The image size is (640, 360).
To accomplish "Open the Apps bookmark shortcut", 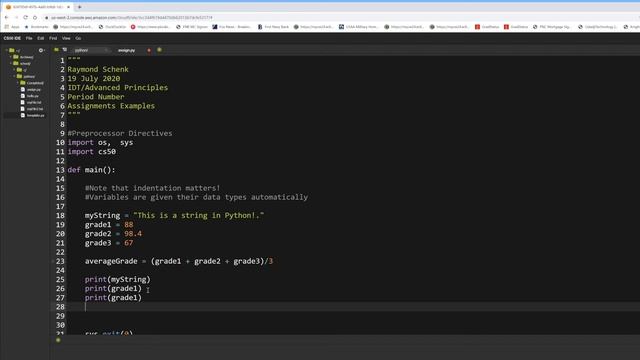I will pos(12,27).
